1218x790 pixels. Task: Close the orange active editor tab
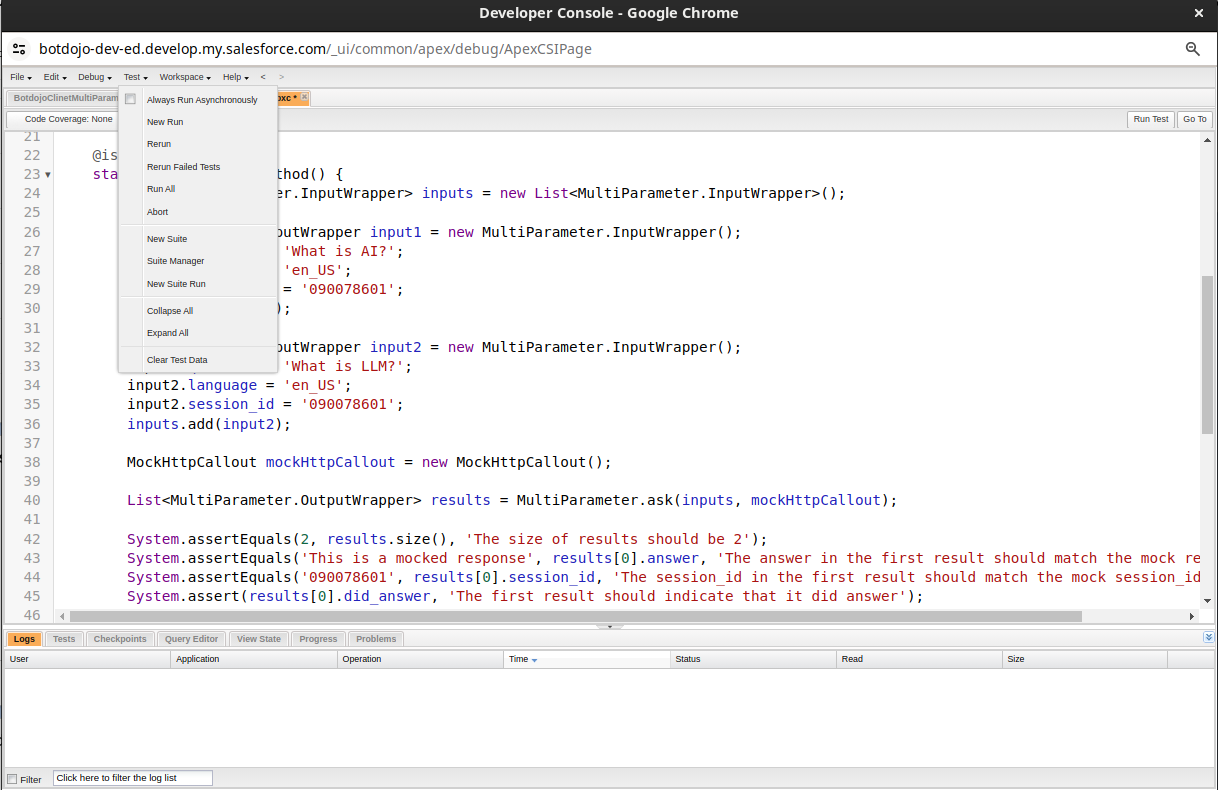click(x=305, y=97)
